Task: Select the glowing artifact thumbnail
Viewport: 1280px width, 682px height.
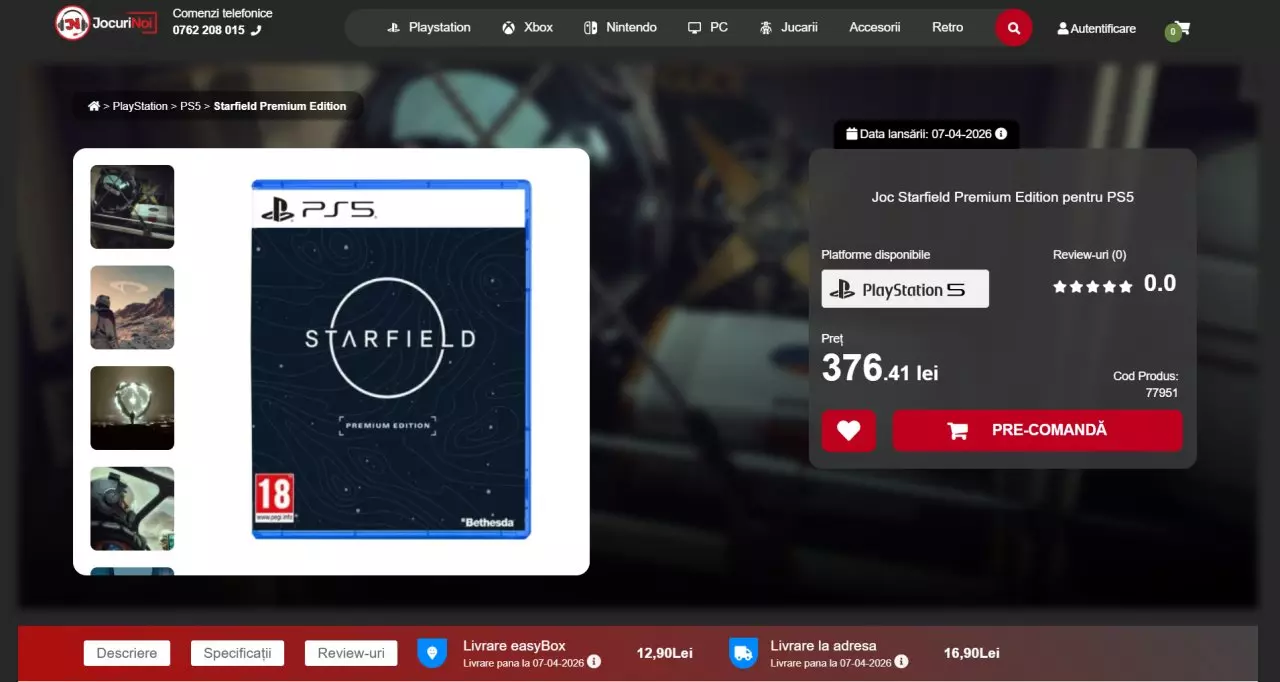Action: pyautogui.click(x=132, y=408)
